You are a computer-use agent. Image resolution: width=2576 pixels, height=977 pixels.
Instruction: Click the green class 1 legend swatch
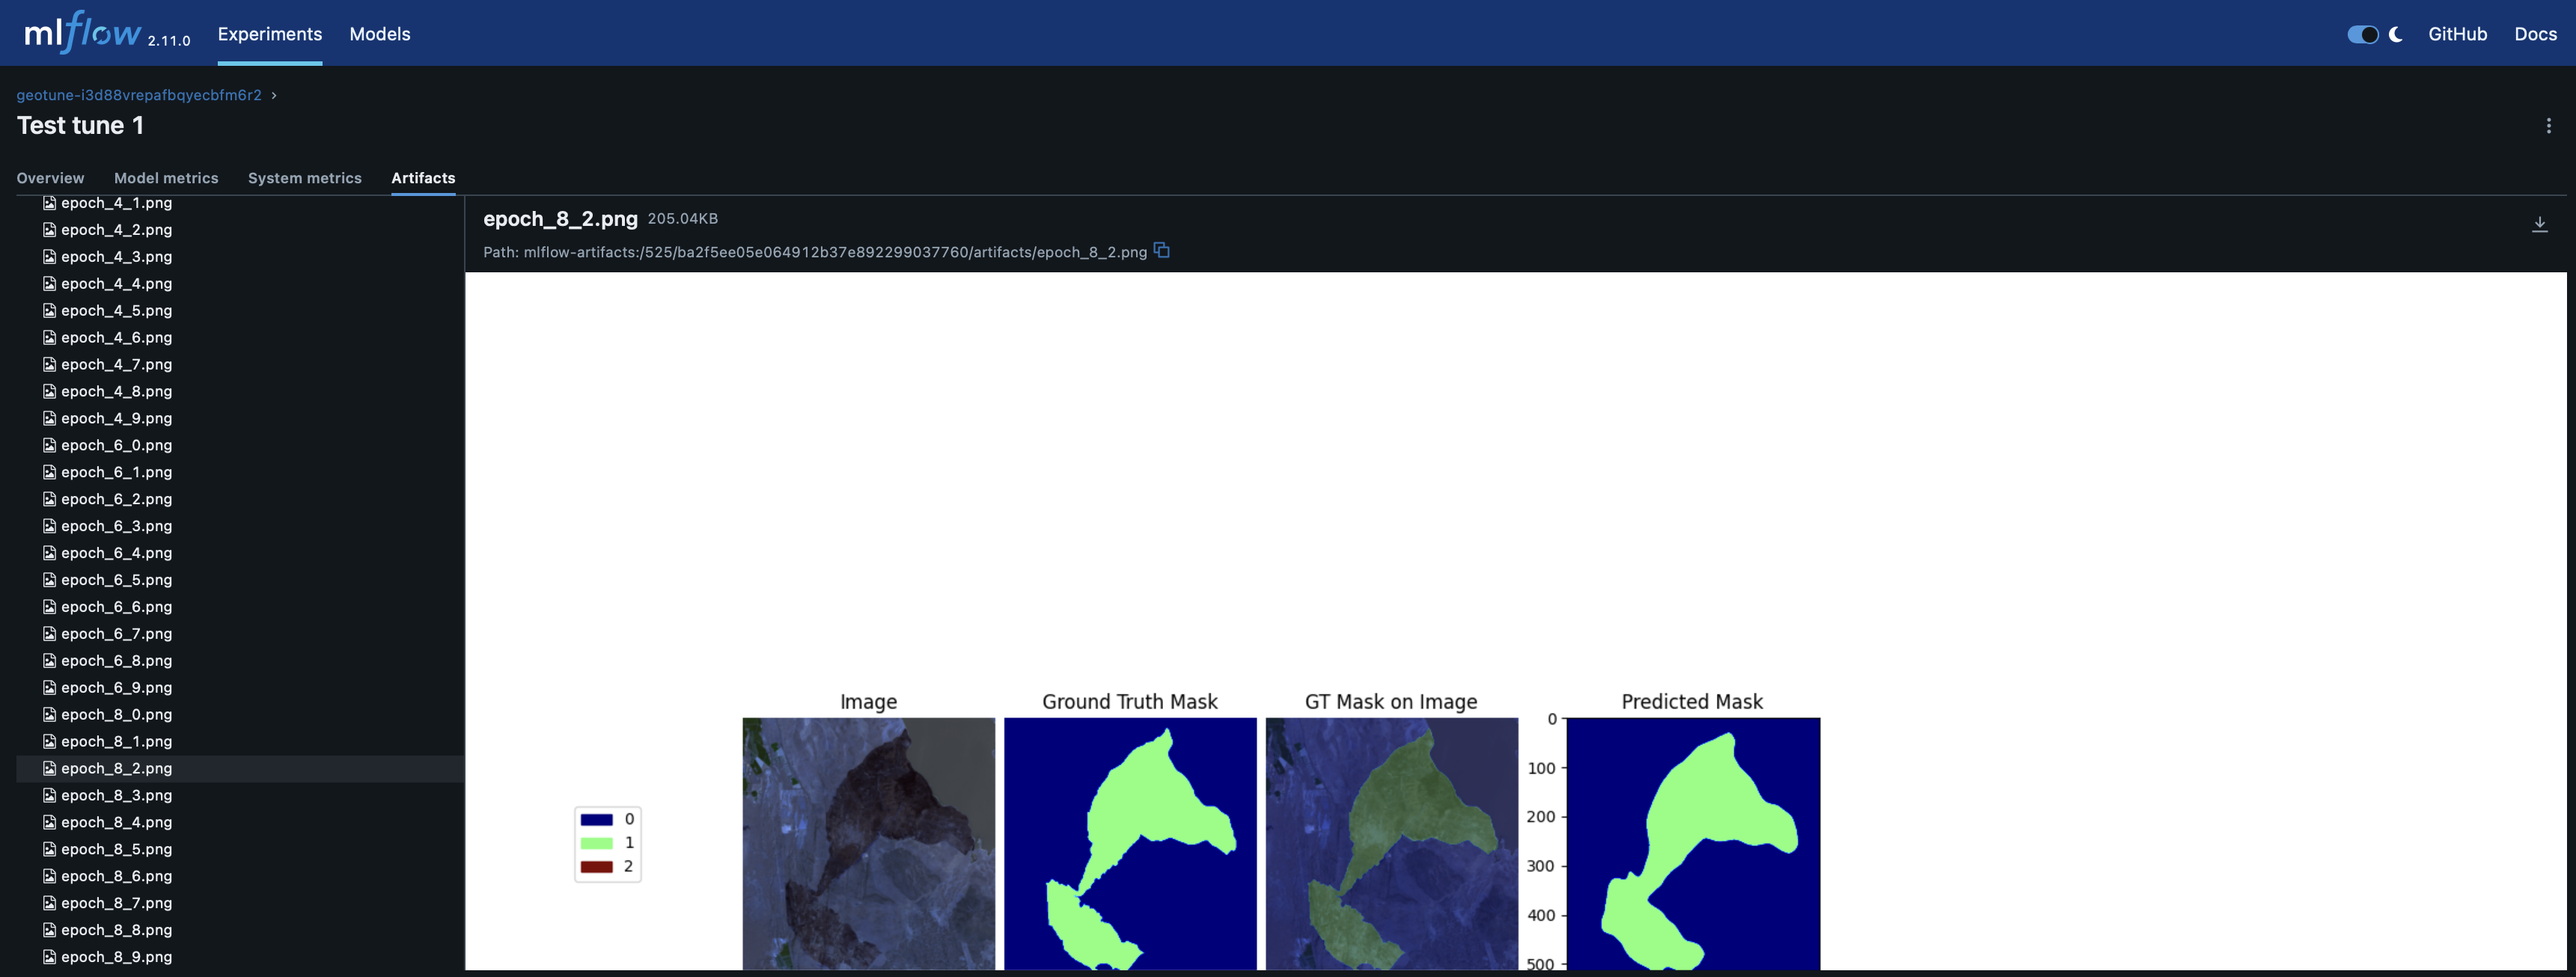point(596,843)
